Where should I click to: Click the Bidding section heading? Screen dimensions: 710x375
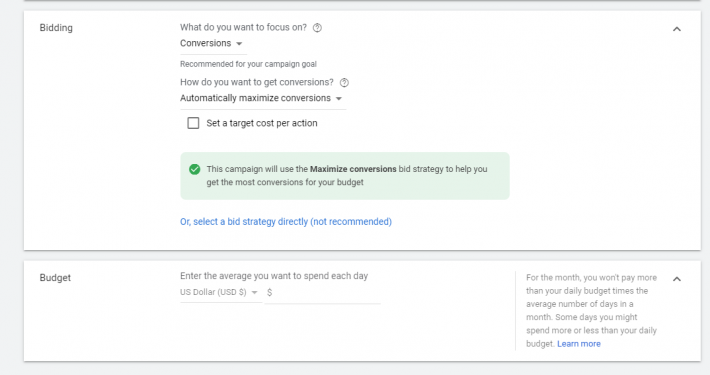pyautogui.click(x=56, y=28)
